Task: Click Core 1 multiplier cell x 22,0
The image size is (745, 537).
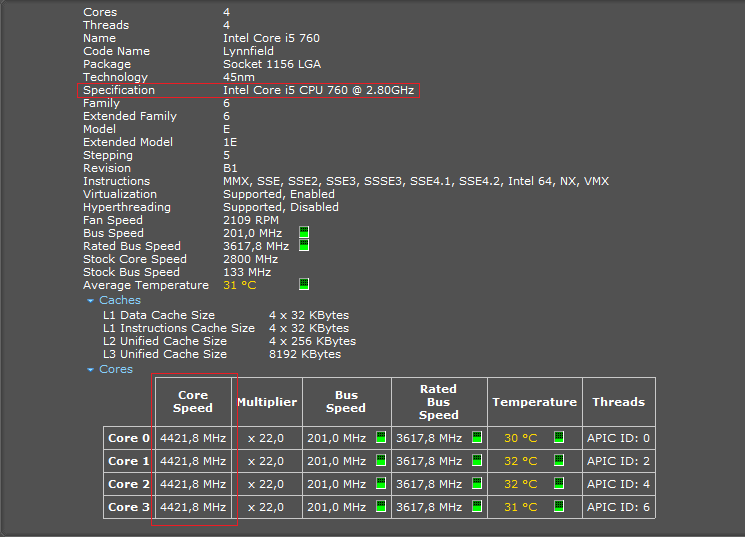Action: pyautogui.click(x=267, y=461)
